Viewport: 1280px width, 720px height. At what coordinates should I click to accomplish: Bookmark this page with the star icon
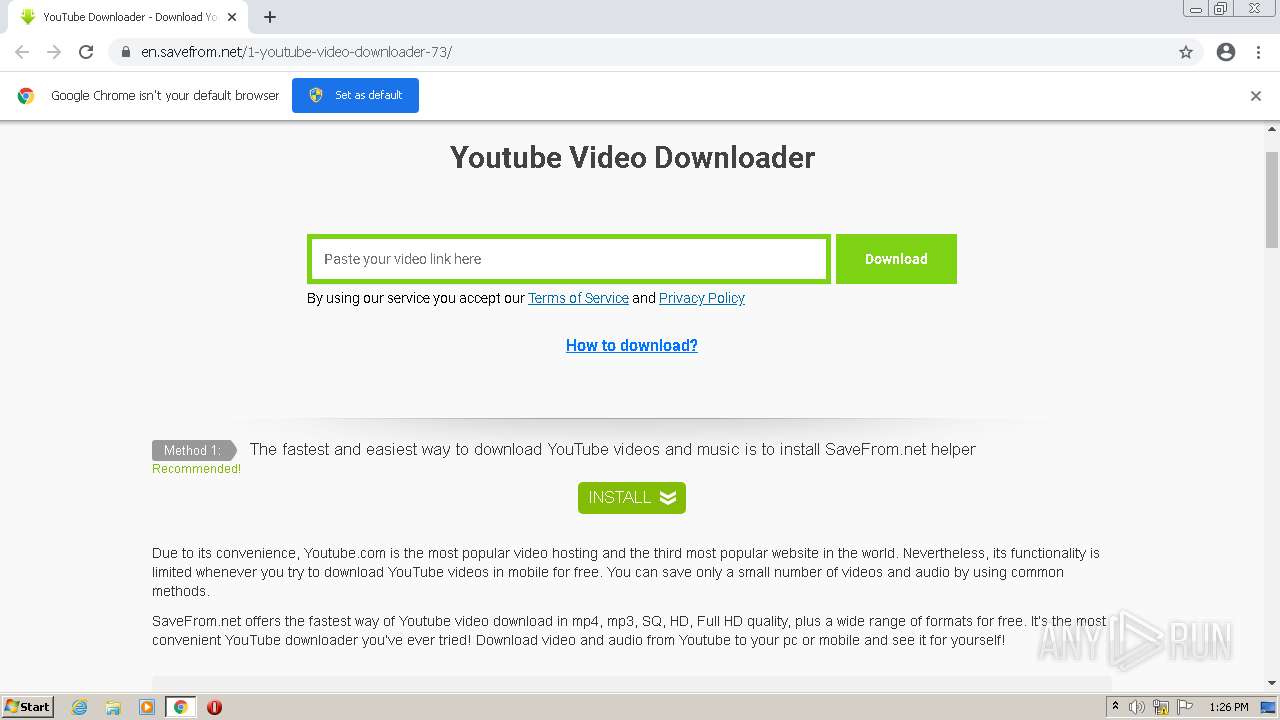click(x=1186, y=52)
